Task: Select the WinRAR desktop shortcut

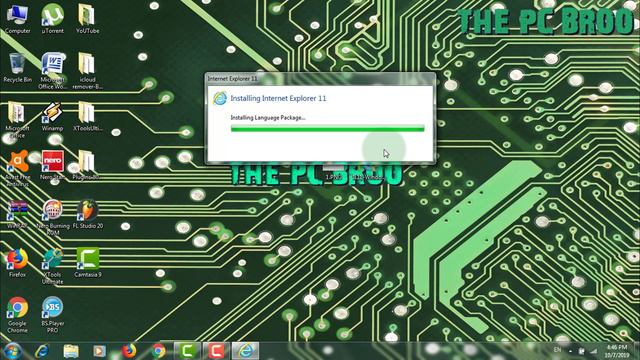Action: [x=17, y=214]
